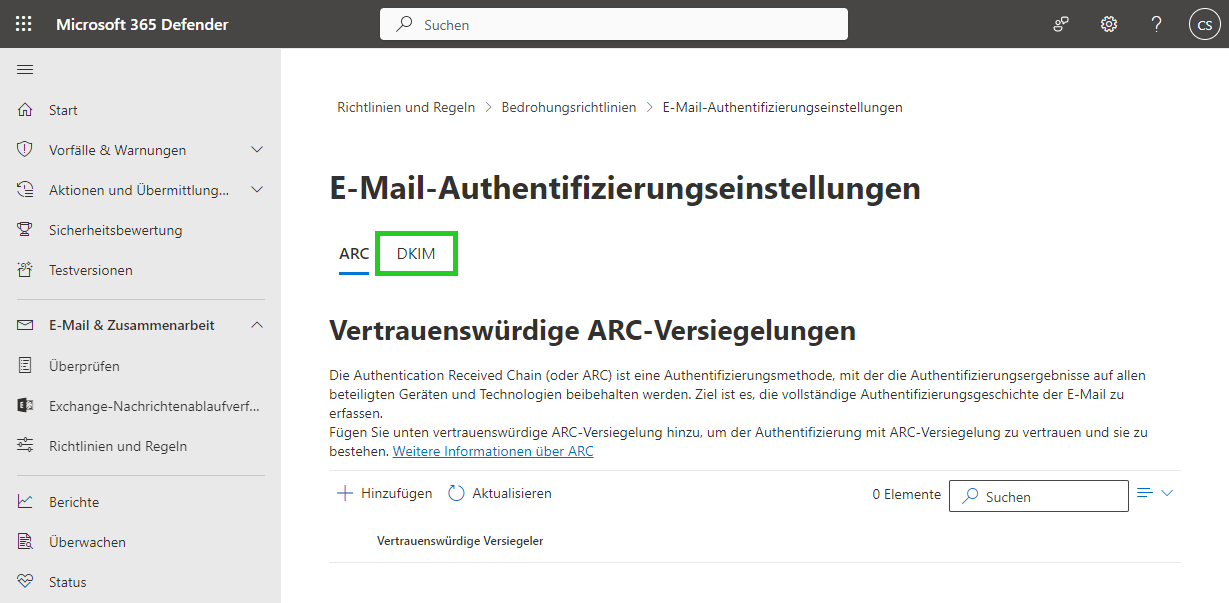Click the Start home icon
Image resolution: width=1229 pixels, height=603 pixels.
point(25,110)
